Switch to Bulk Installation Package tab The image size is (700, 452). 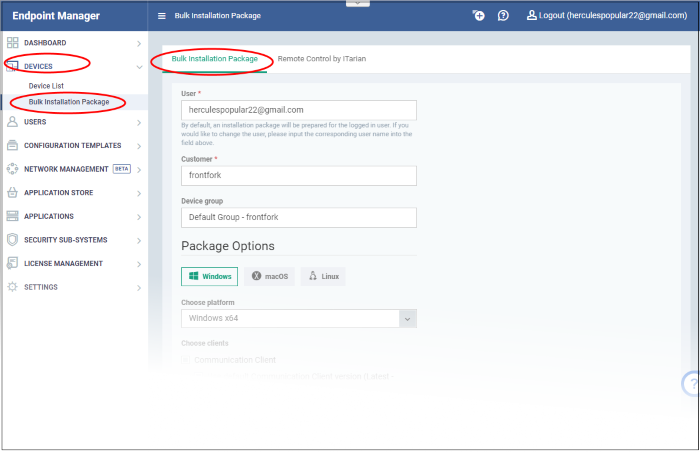point(215,59)
